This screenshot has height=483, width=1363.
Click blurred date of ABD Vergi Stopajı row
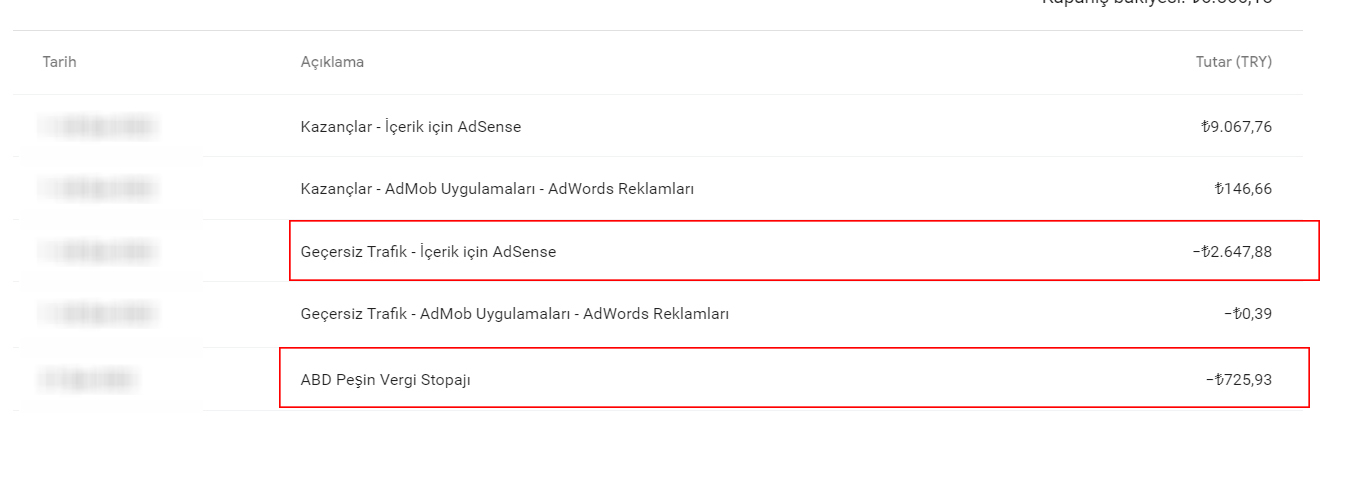88,380
